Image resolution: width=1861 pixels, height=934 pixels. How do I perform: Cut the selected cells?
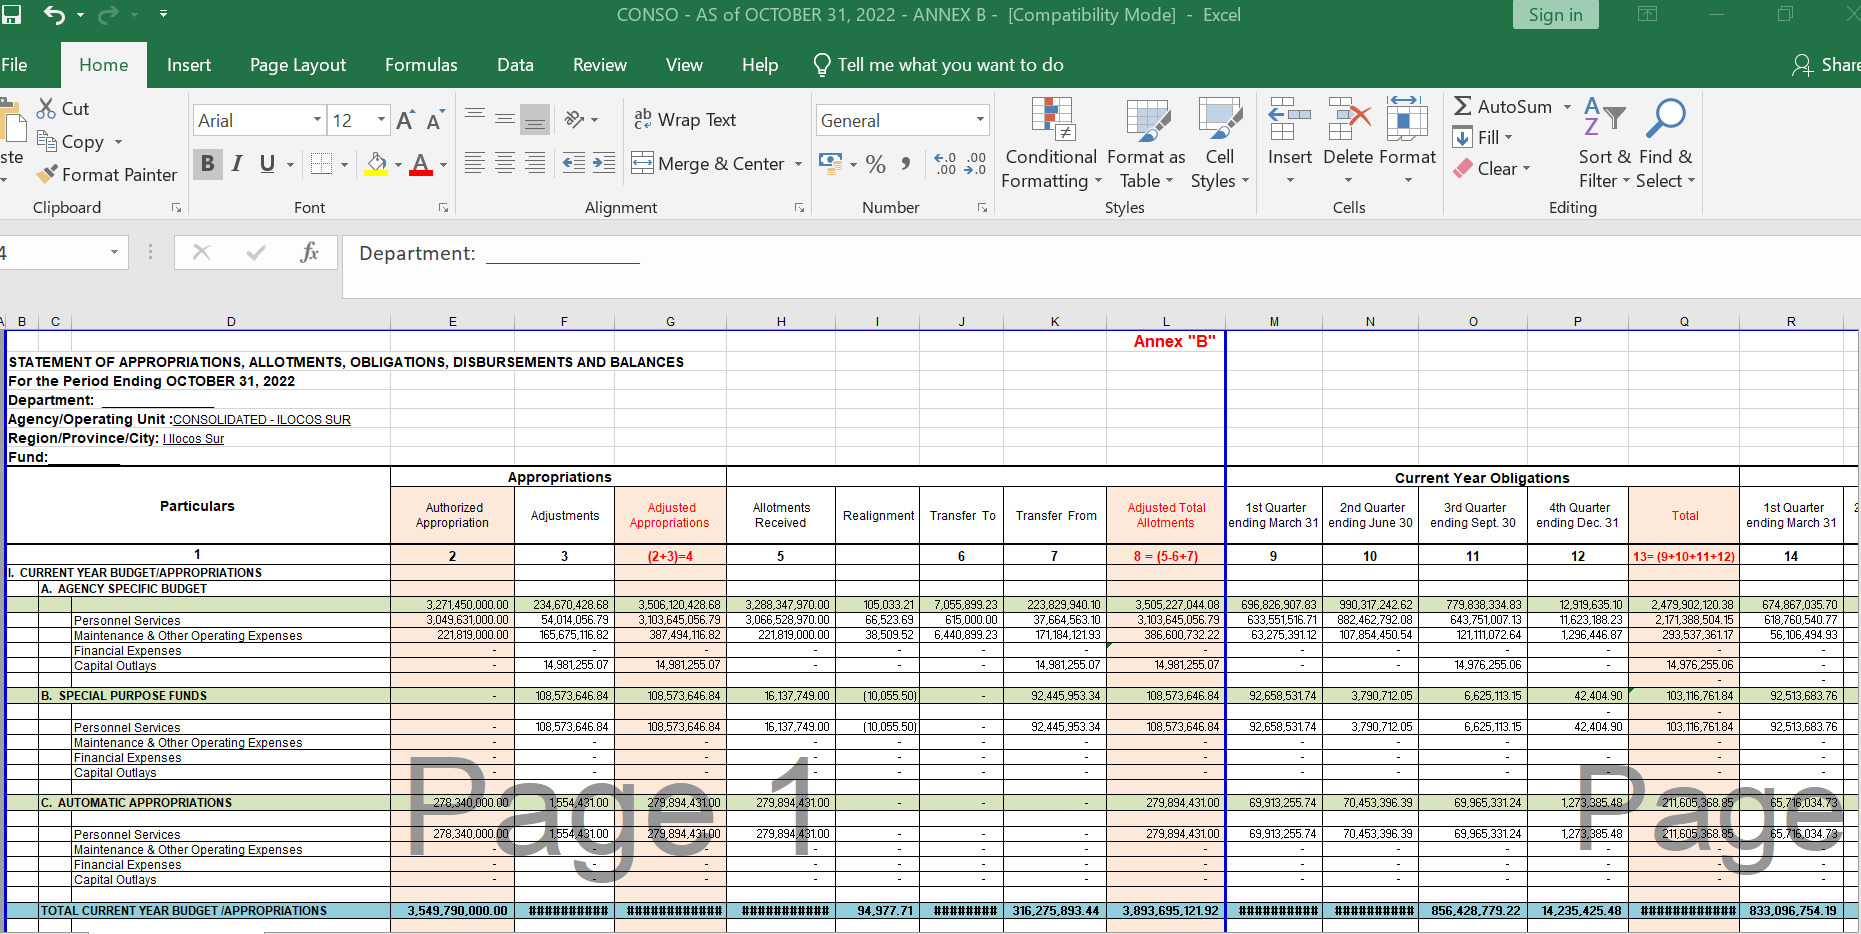(63, 108)
